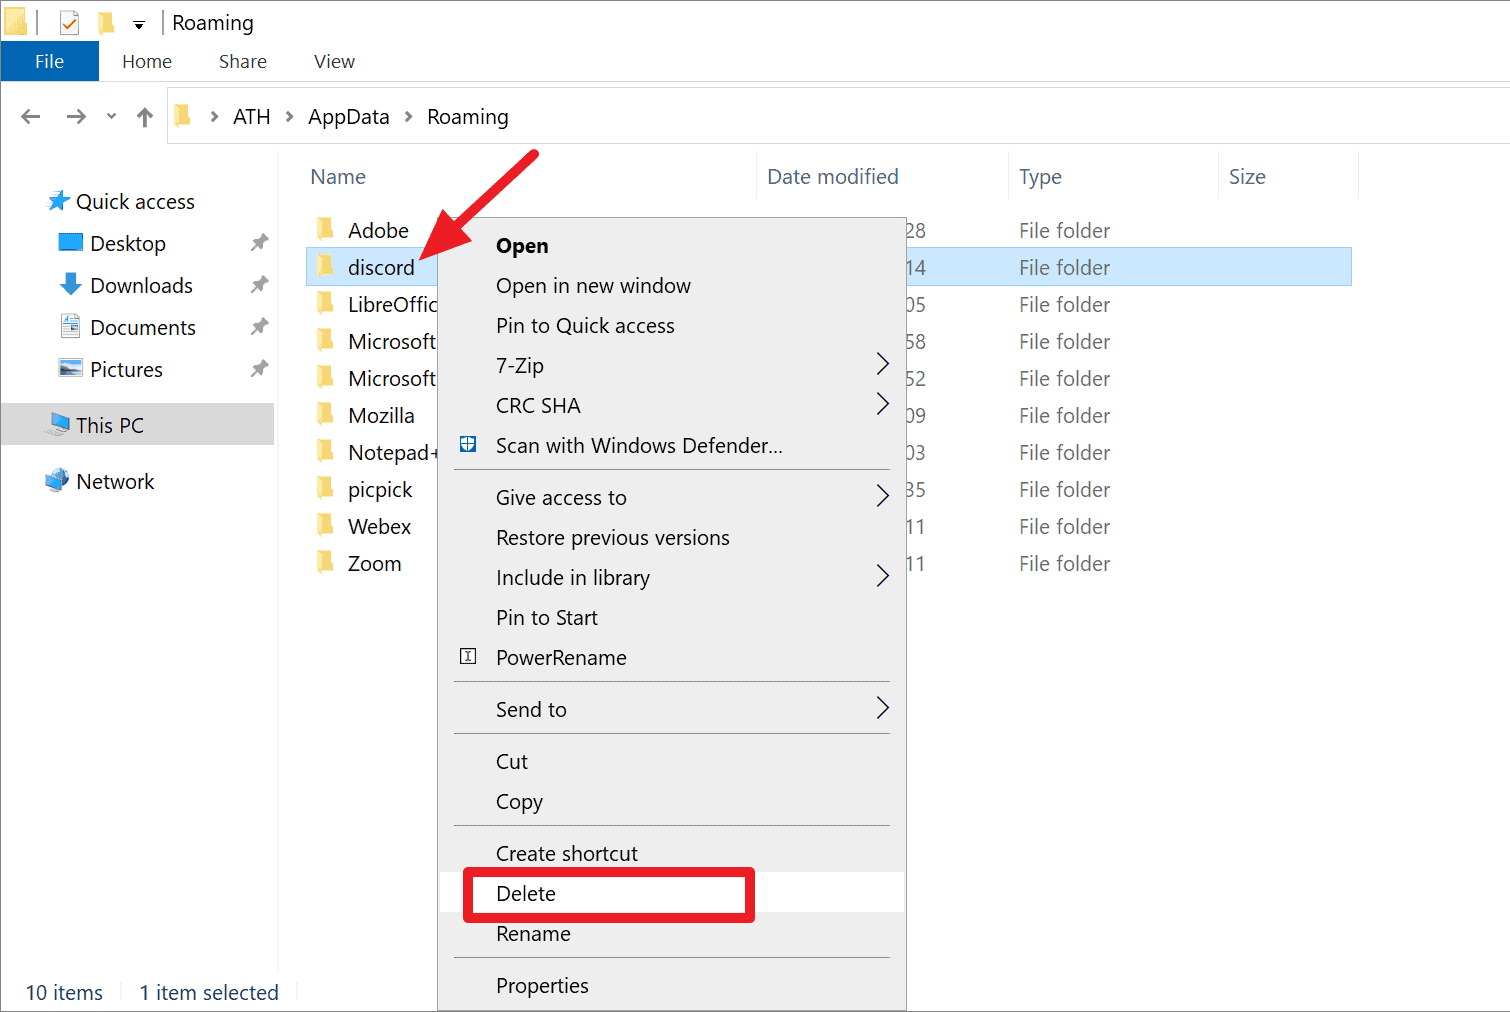Click the Windows Defender shield icon
Image resolution: width=1510 pixels, height=1012 pixels.
pyautogui.click(x=468, y=444)
